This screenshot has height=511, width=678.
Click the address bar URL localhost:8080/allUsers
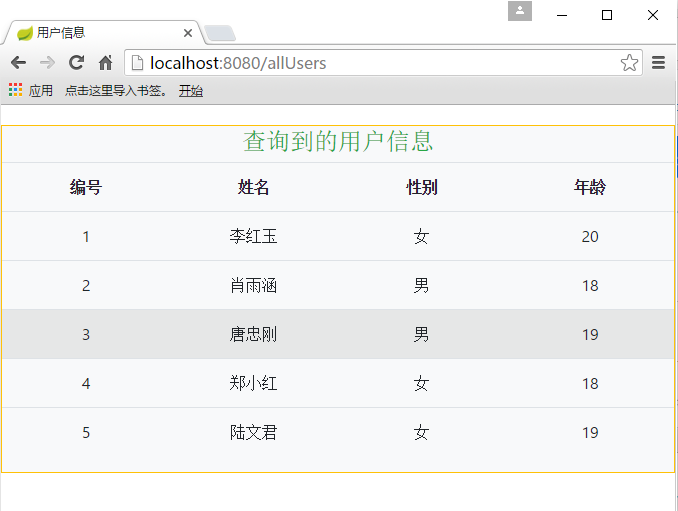click(238, 63)
